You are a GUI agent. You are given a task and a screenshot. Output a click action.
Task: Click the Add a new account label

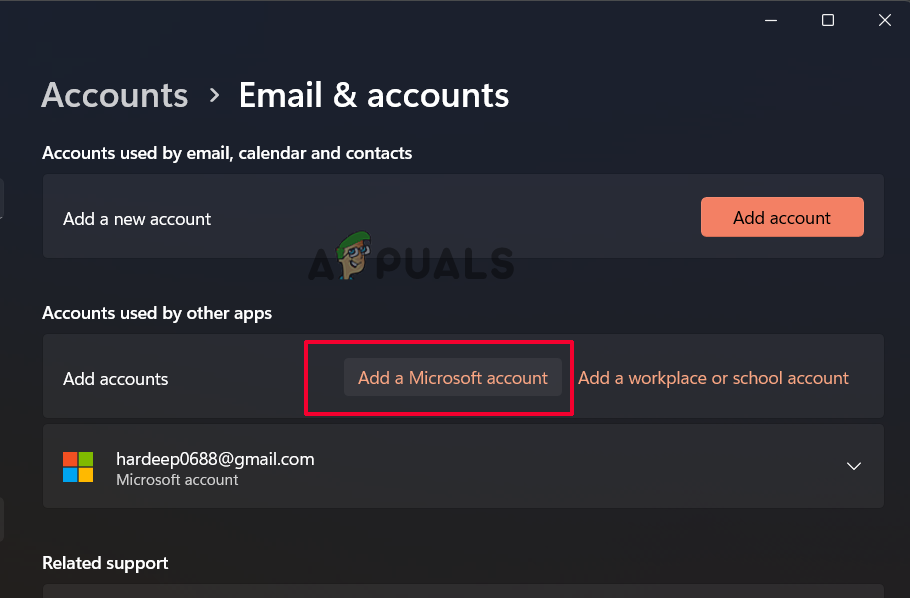tap(137, 219)
